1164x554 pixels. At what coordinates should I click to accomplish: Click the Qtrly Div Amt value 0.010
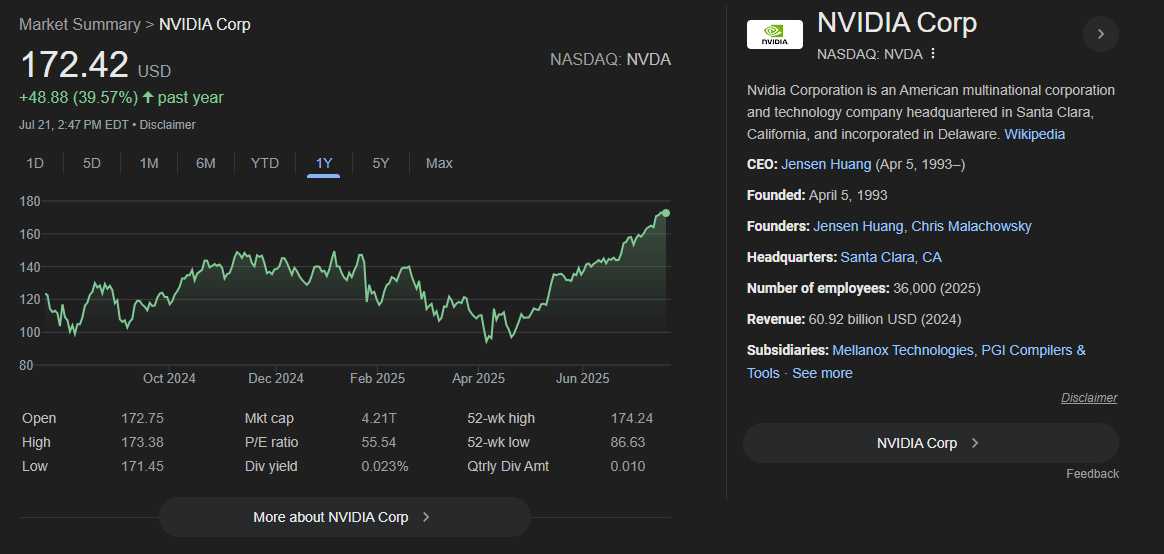click(628, 466)
